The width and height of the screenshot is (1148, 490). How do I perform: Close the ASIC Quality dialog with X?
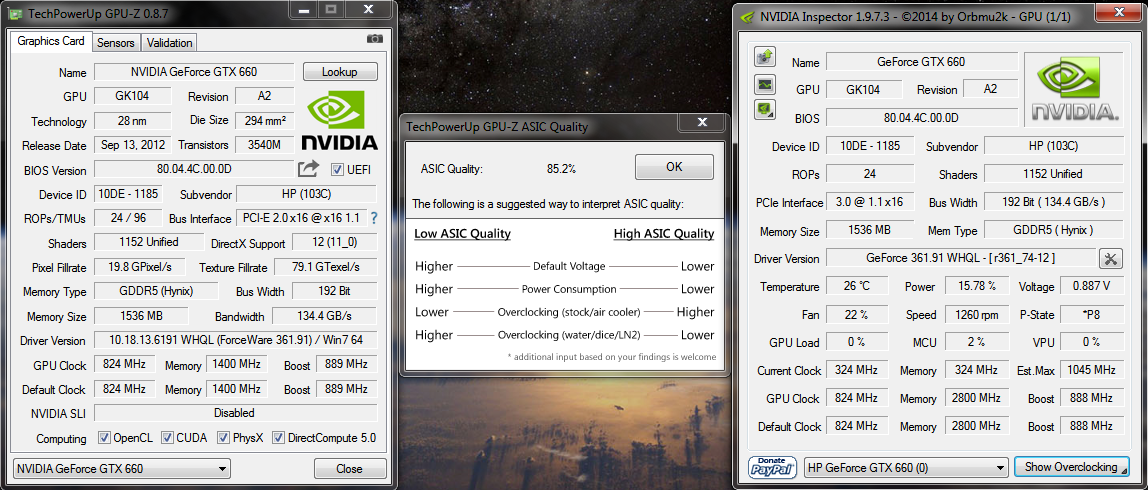(x=701, y=122)
